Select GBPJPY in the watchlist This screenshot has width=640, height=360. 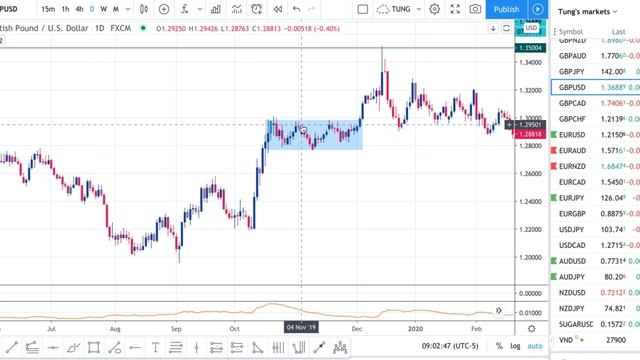tap(596, 71)
